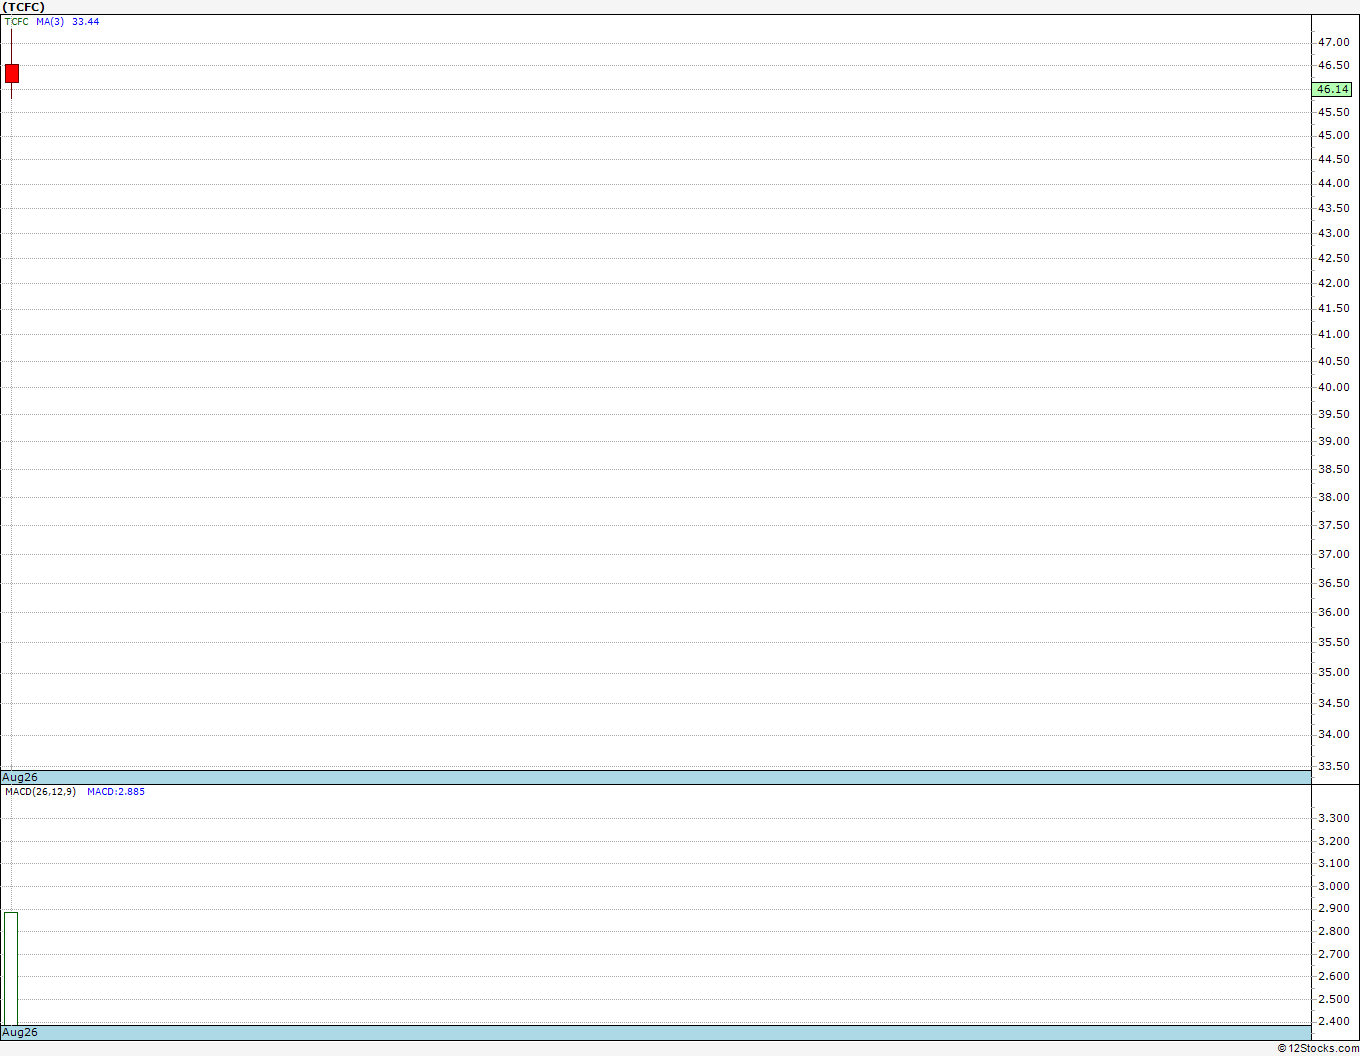The width and height of the screenshot is (1360, 1056).
Task: Click the MACD(26,12,9) indicator label
Action: tap(40, 791)
